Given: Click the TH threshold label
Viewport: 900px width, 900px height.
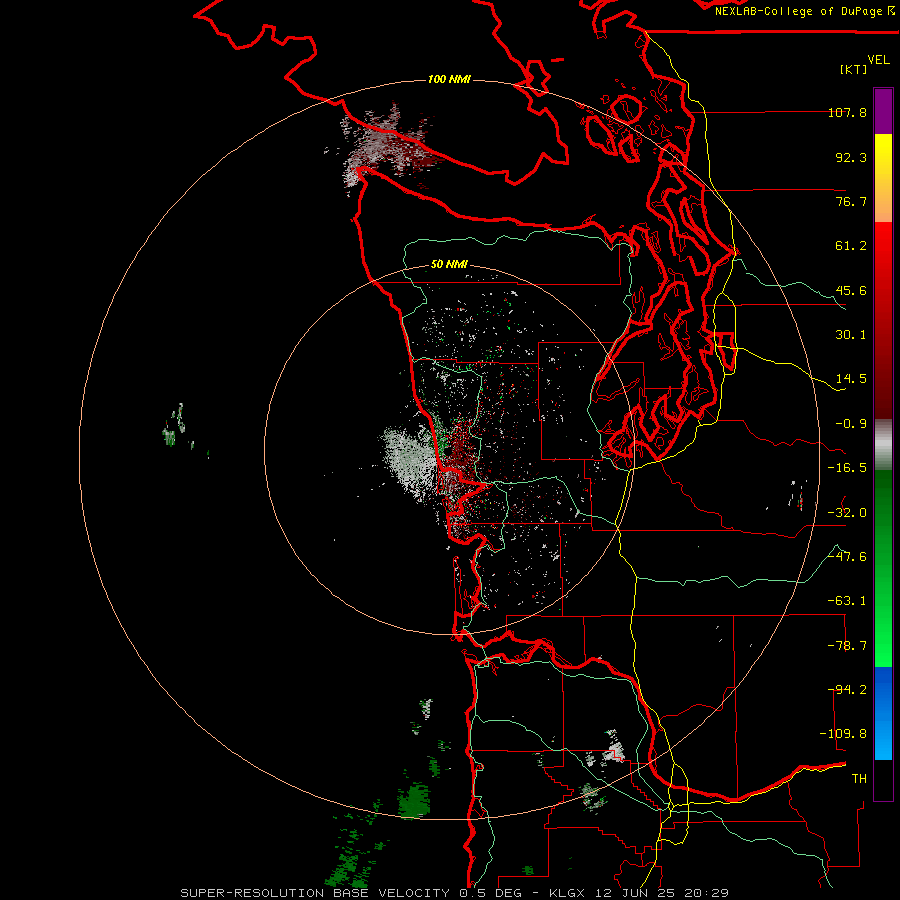Looking at the screenshot, I should (x=859, y=779).
